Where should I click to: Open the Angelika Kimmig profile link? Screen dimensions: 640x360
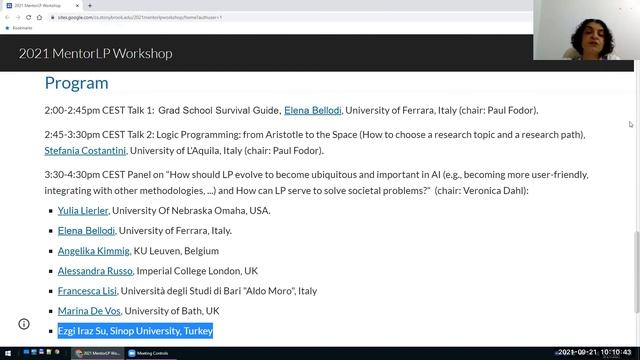point(94,251)
